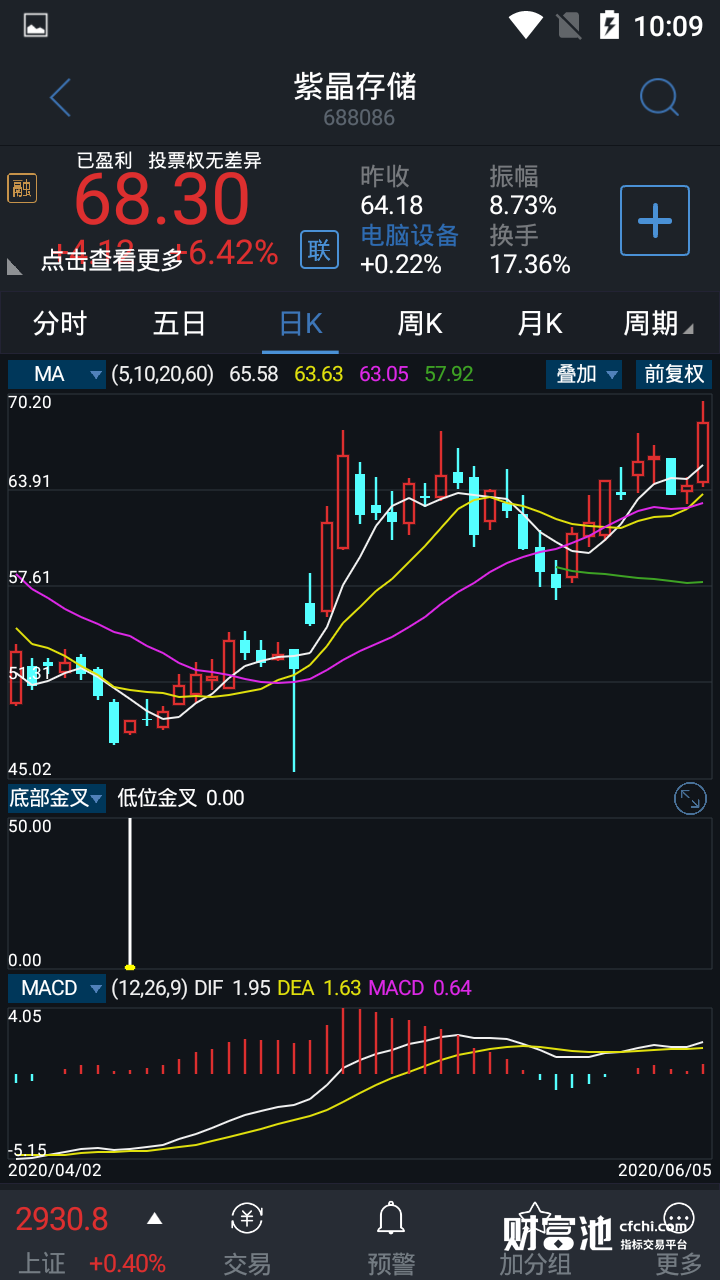
Task: Switch to the 周K tab
Action: (x=420, y=324)
